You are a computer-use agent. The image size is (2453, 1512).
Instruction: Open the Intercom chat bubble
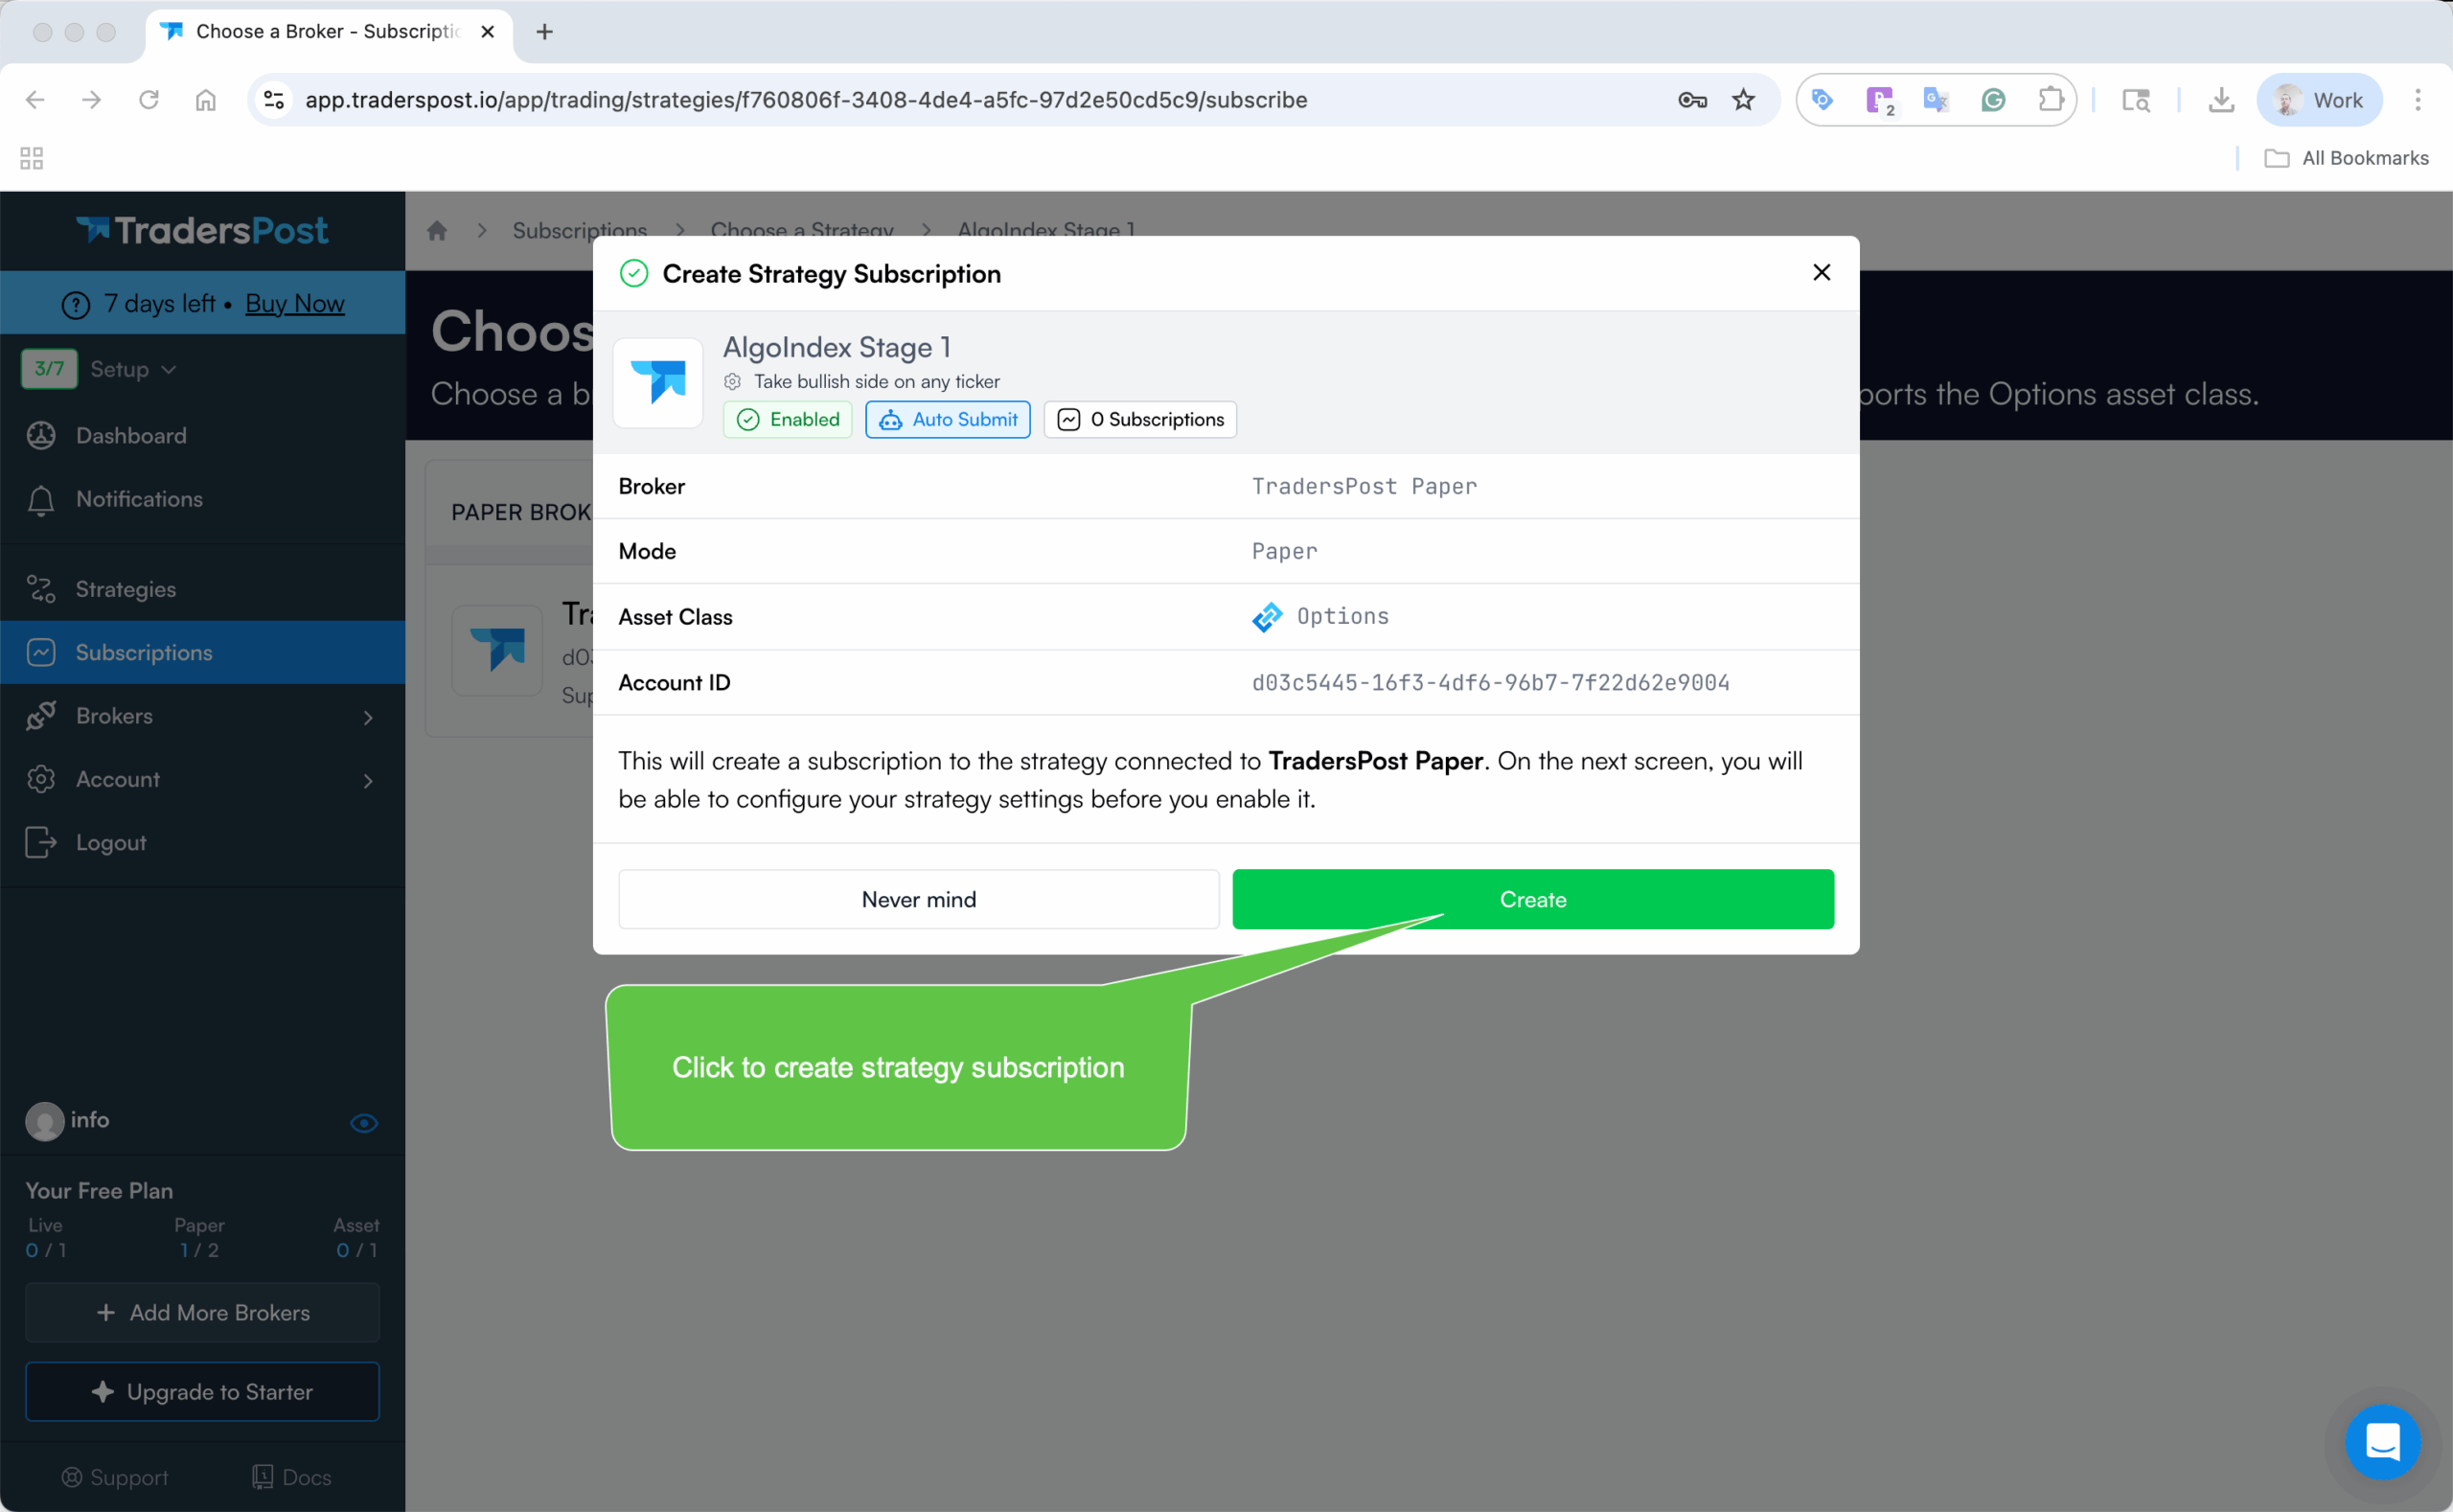2382,1442
